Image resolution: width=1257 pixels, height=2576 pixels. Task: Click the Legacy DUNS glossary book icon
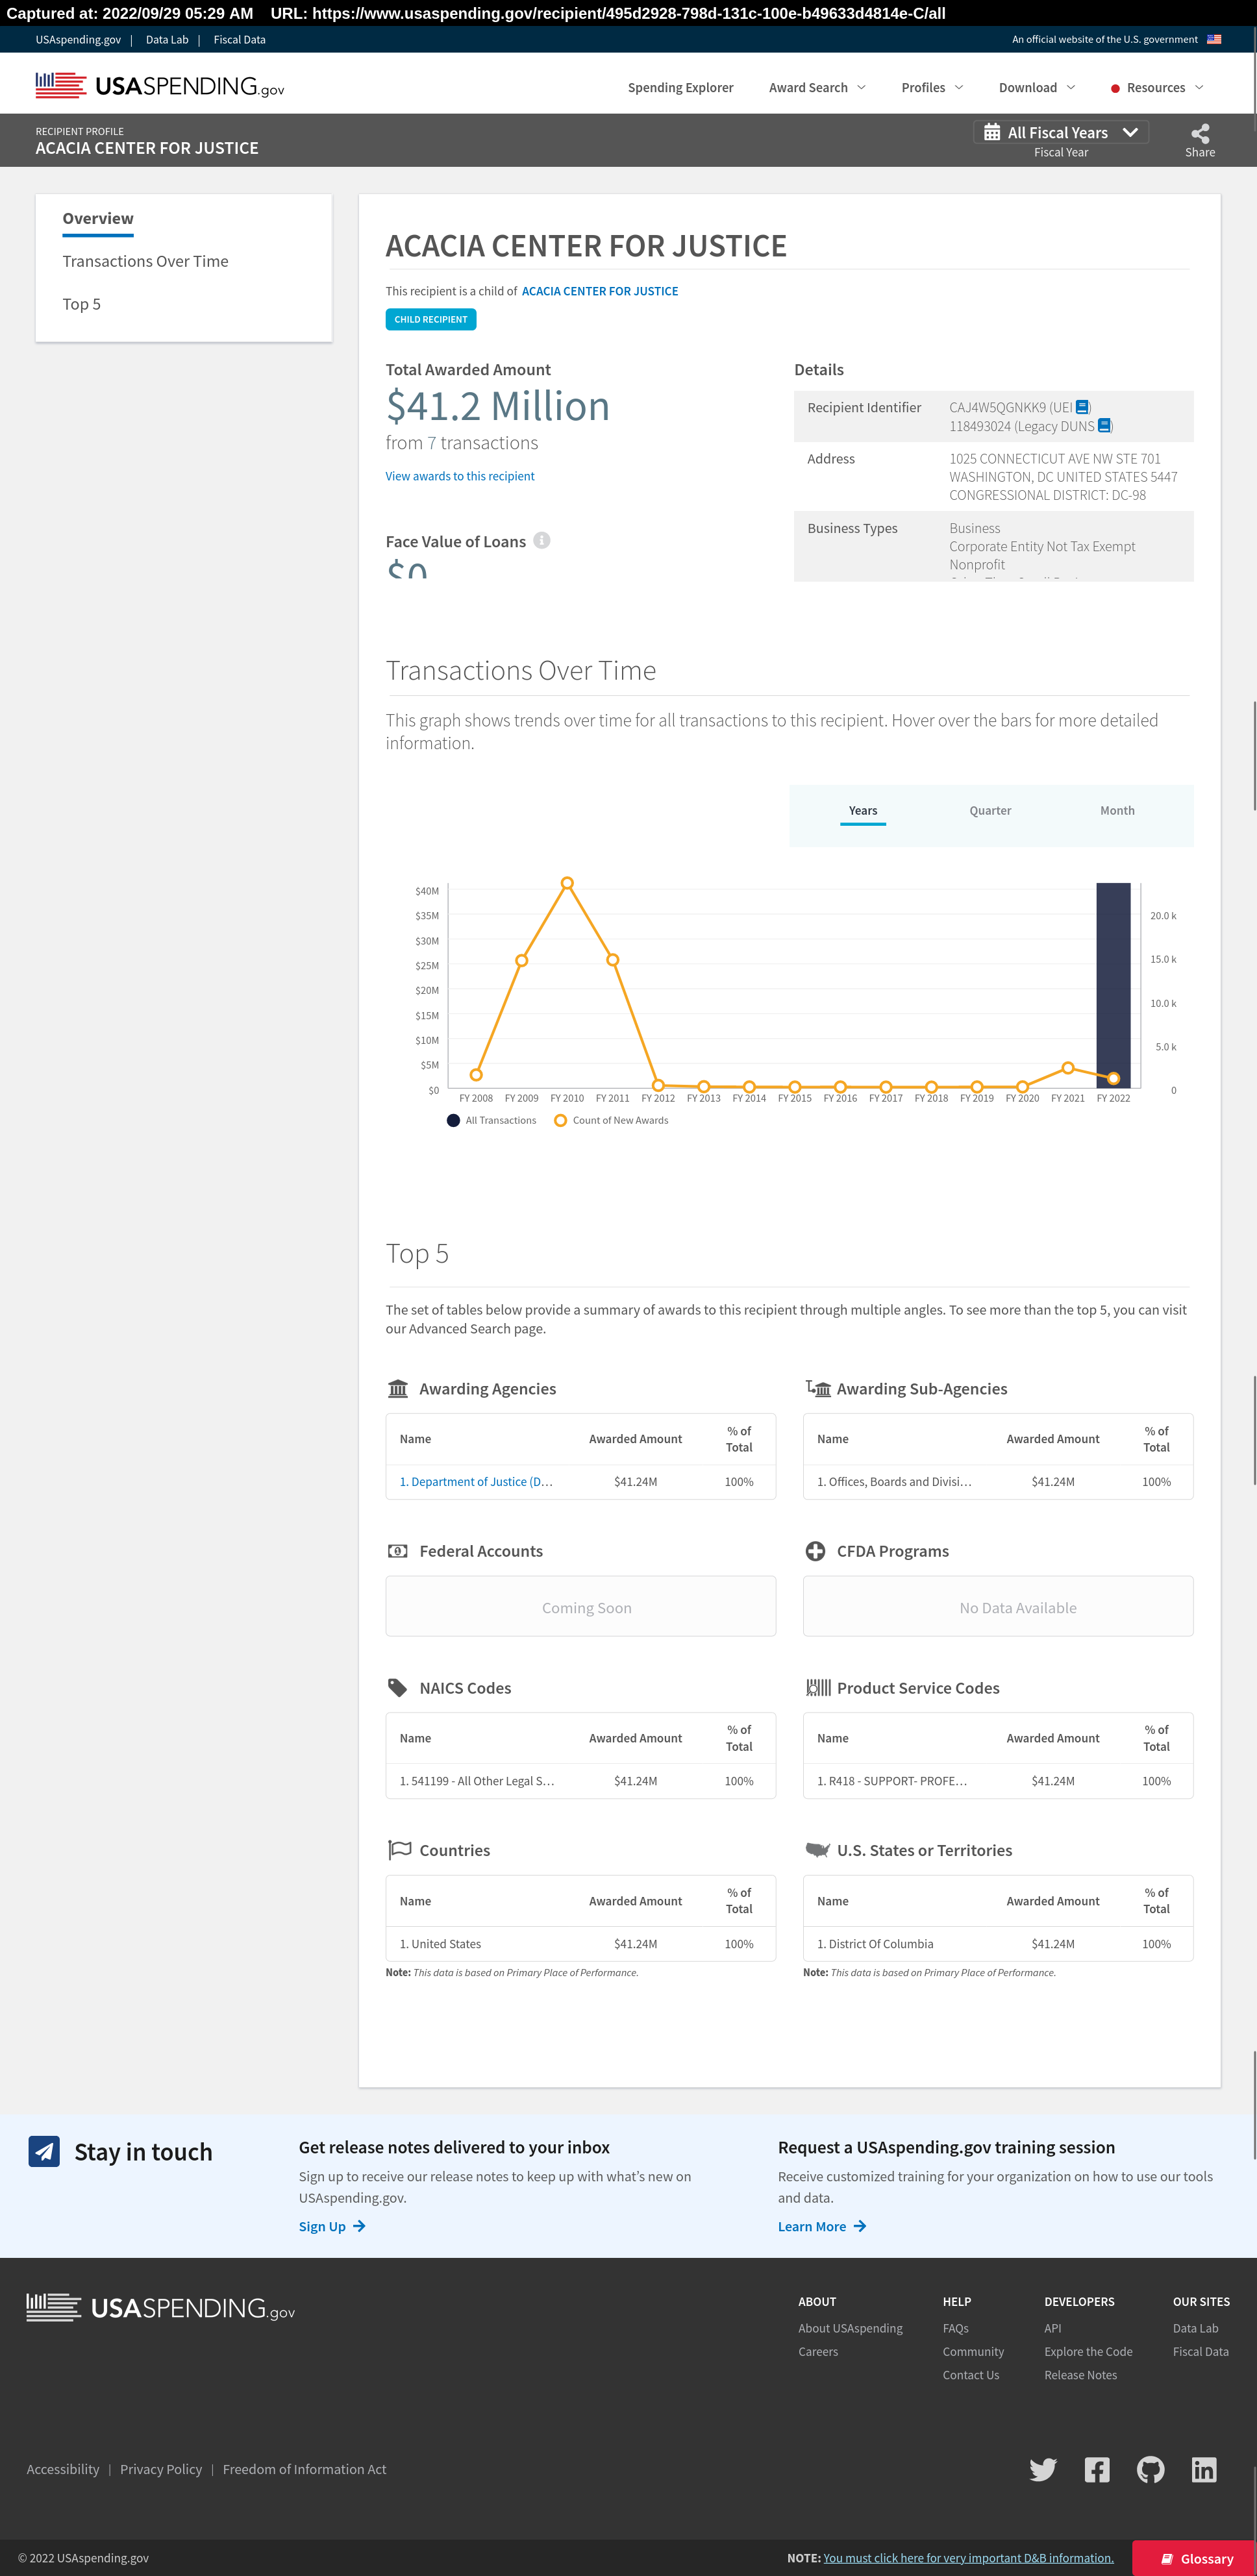tap(1104, 426)
